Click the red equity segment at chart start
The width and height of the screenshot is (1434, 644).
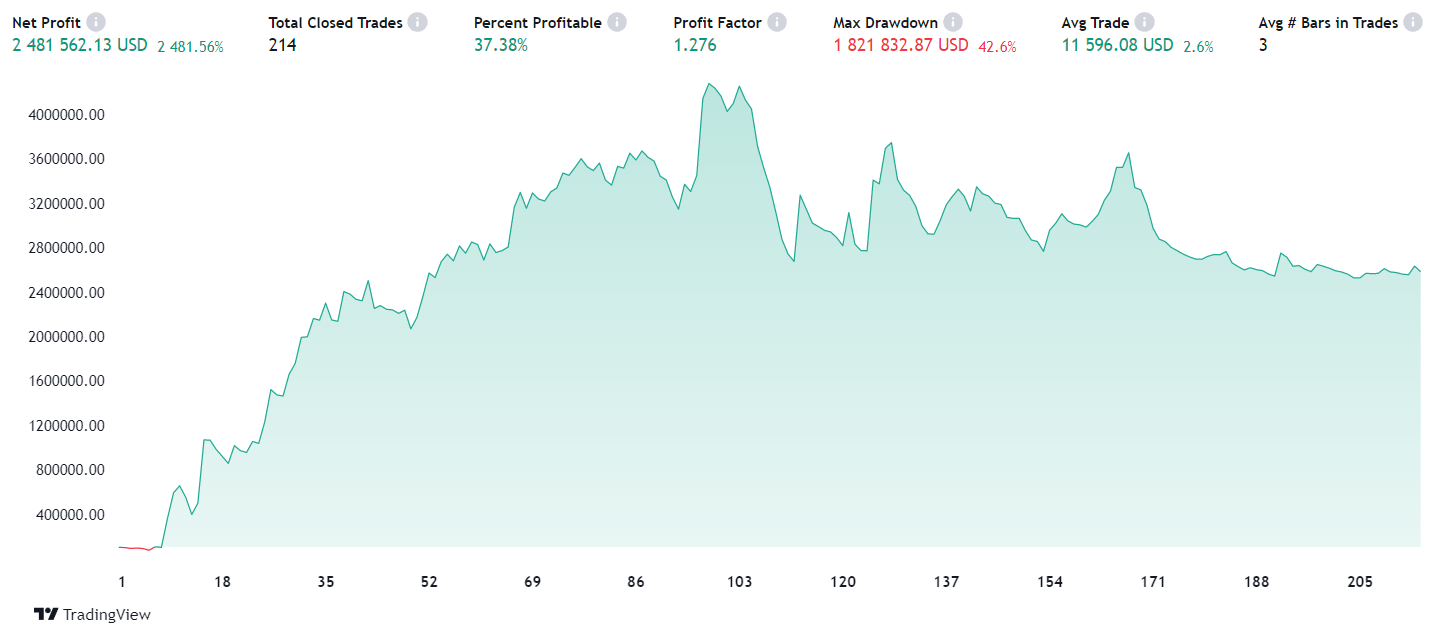pyautogui.click(x=135, y=548)
